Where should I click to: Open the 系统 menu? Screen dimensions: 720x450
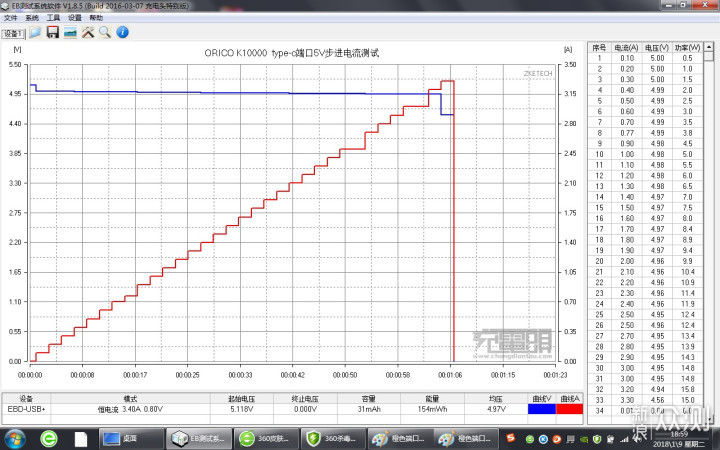point(32,18)
